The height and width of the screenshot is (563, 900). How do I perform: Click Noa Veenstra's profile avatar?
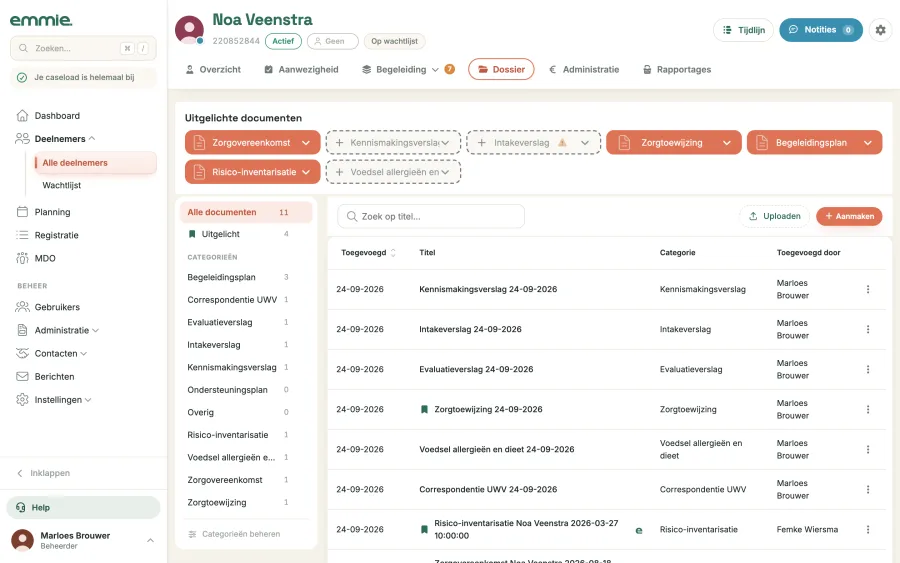pos(189,30)
